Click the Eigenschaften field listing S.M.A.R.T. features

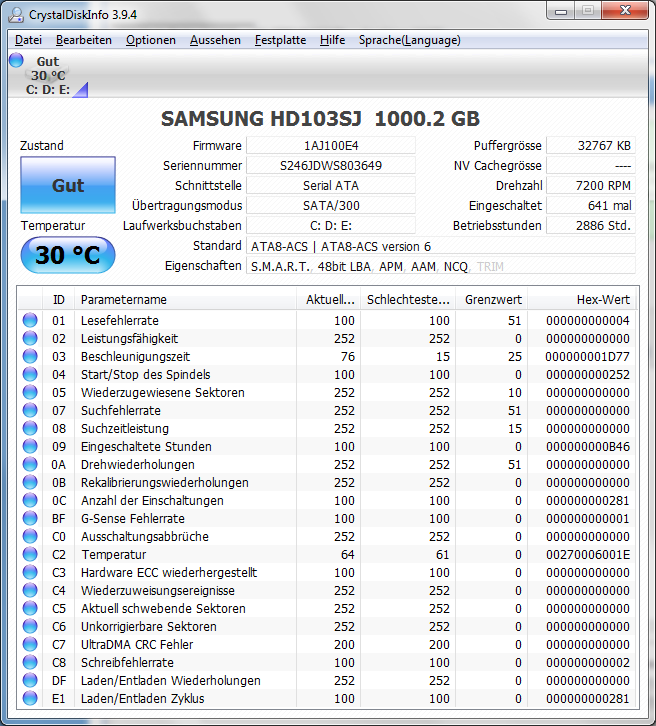click(441, 266)
